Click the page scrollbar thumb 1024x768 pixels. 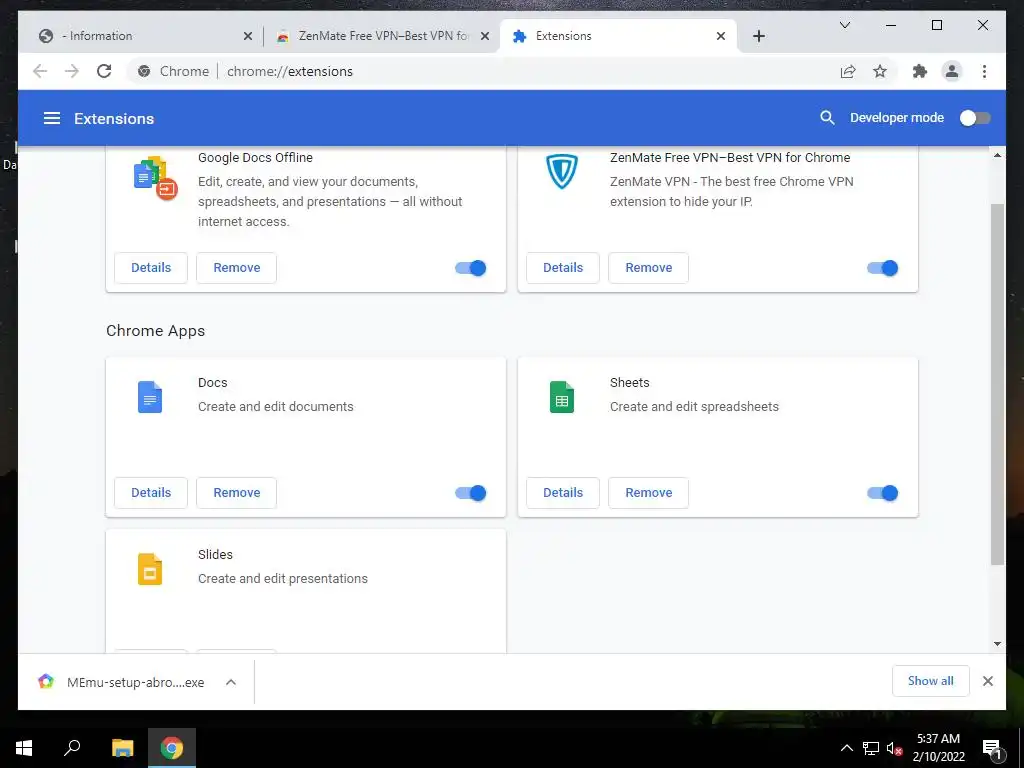(997, 384)
